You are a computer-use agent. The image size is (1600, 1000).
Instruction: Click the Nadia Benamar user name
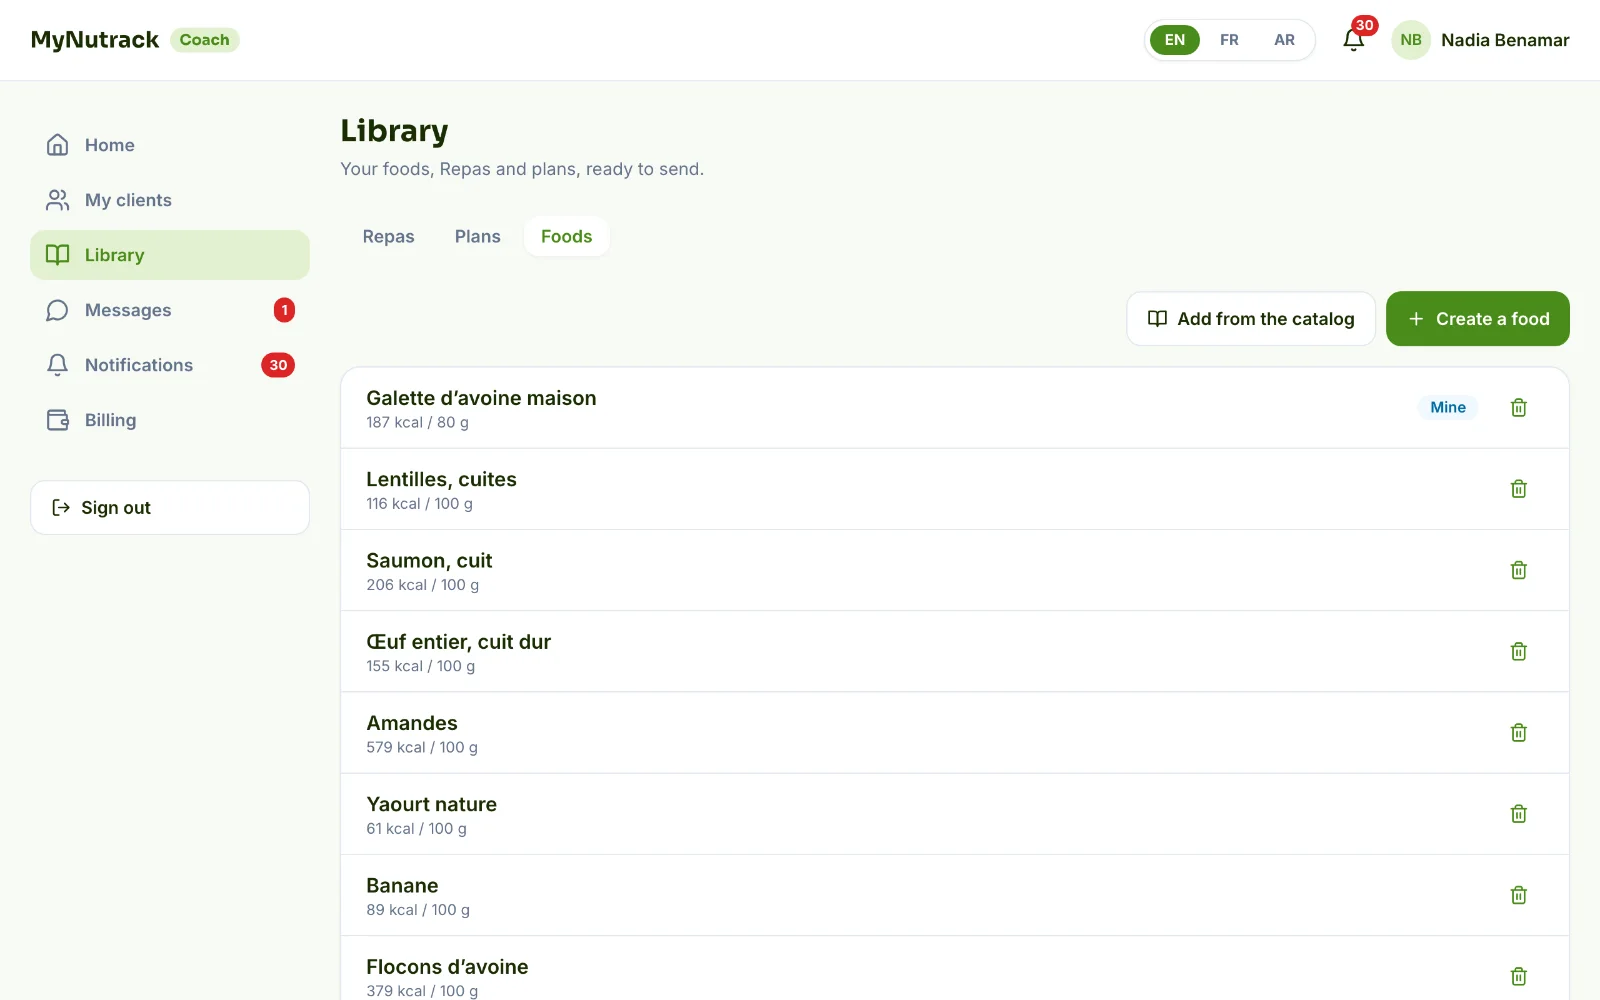[x=1505, y=40]
